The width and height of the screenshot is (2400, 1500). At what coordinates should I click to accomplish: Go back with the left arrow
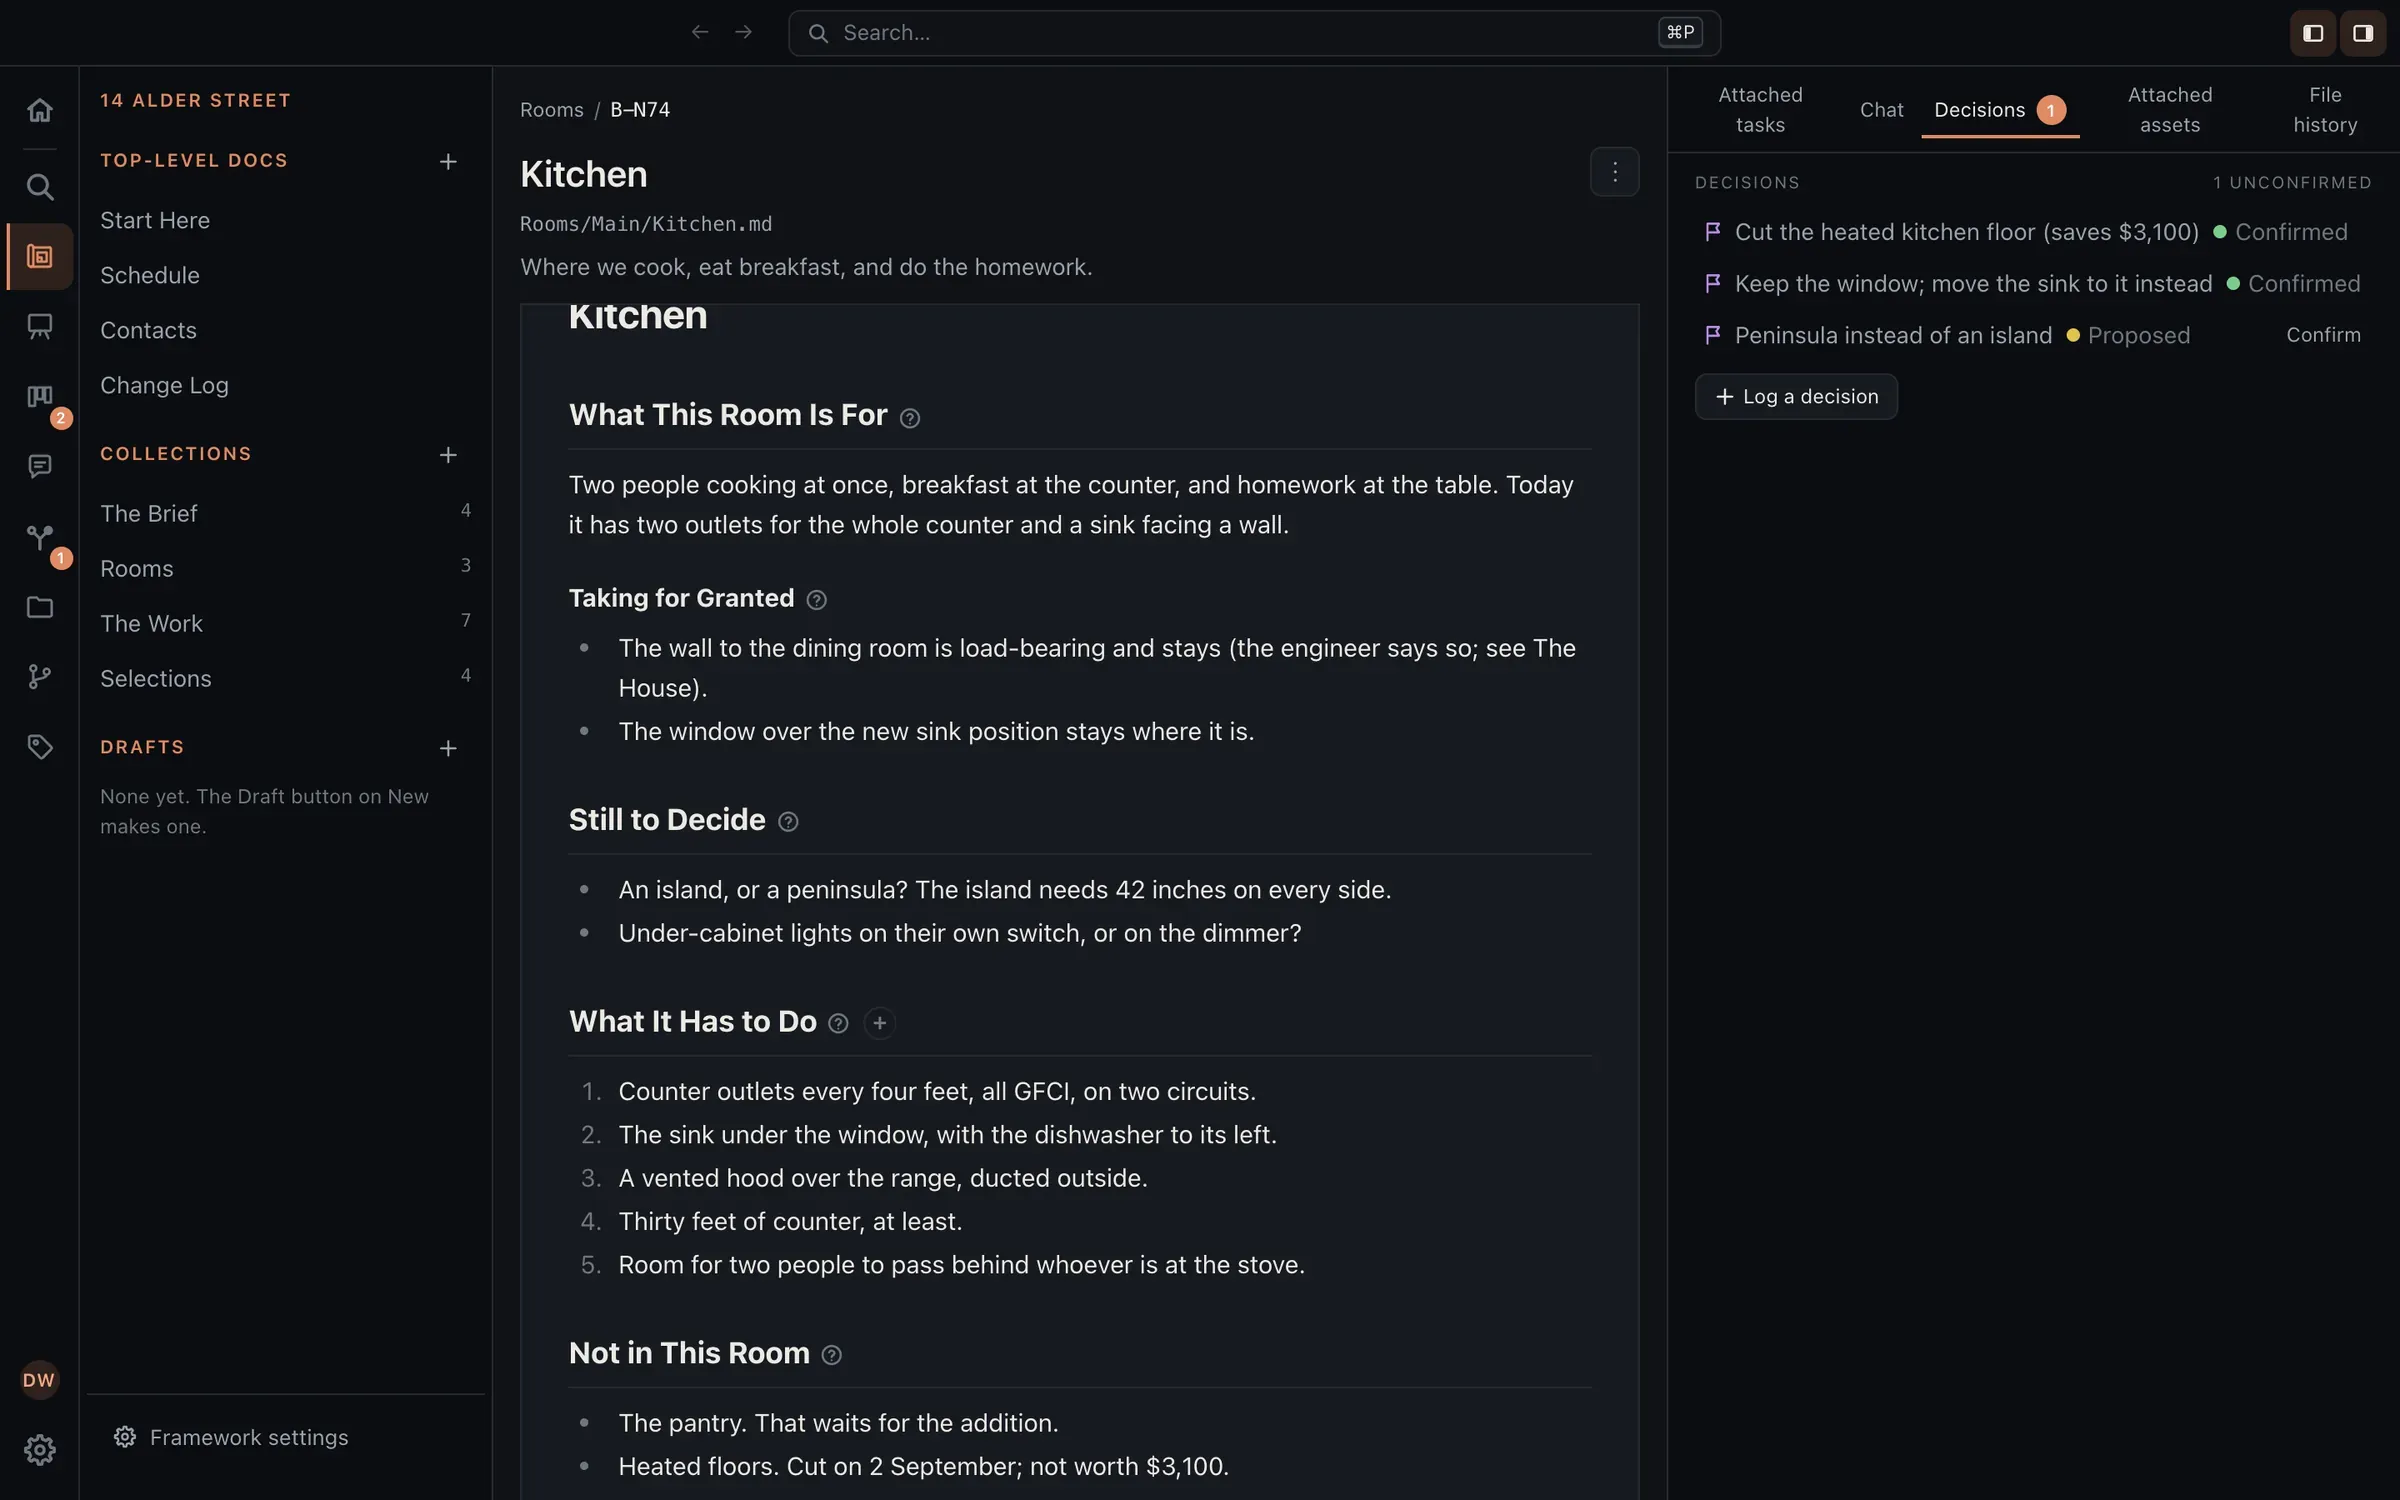pos(700,33)
